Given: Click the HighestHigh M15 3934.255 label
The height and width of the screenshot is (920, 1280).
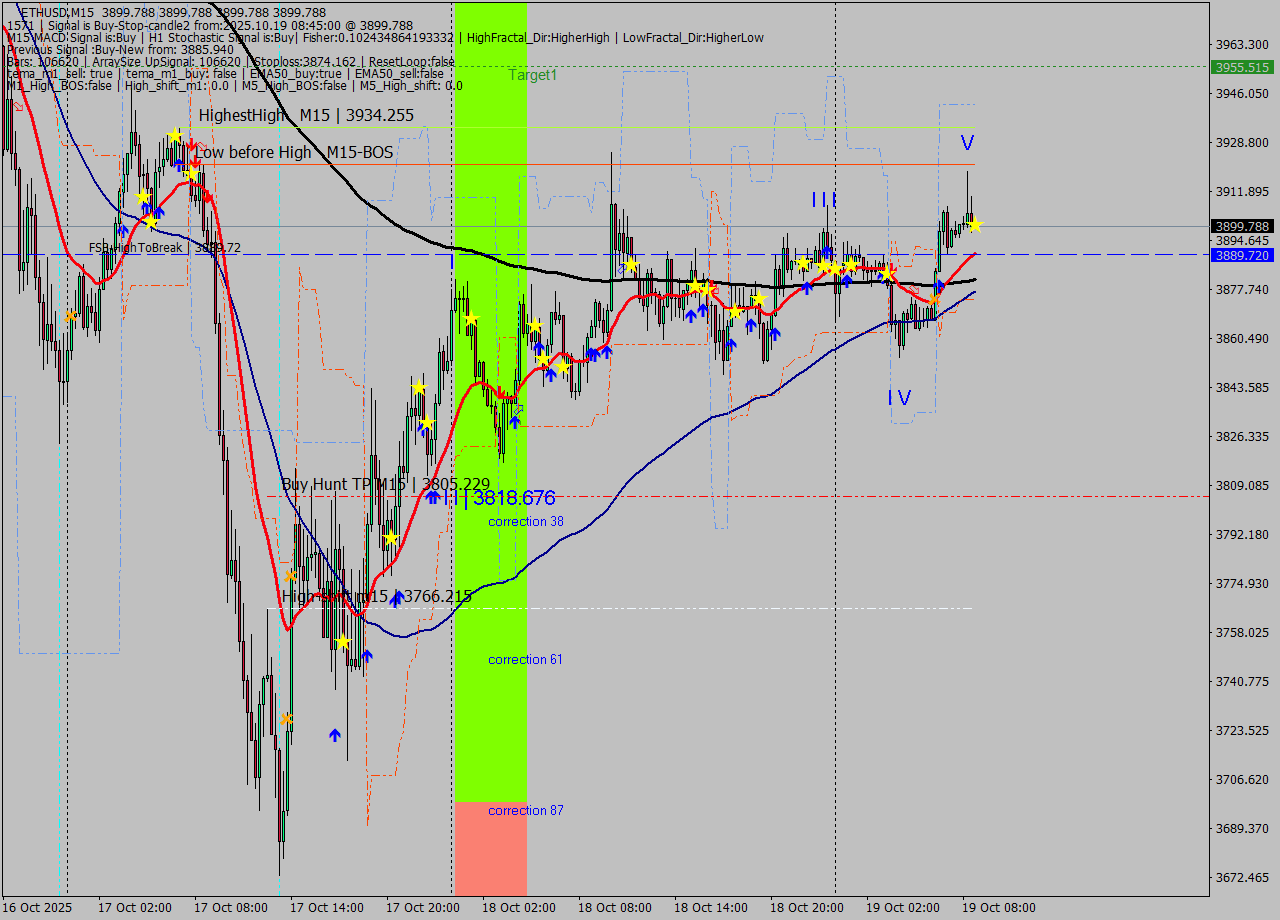Looking at the screenshot, I should pos(306,116).
